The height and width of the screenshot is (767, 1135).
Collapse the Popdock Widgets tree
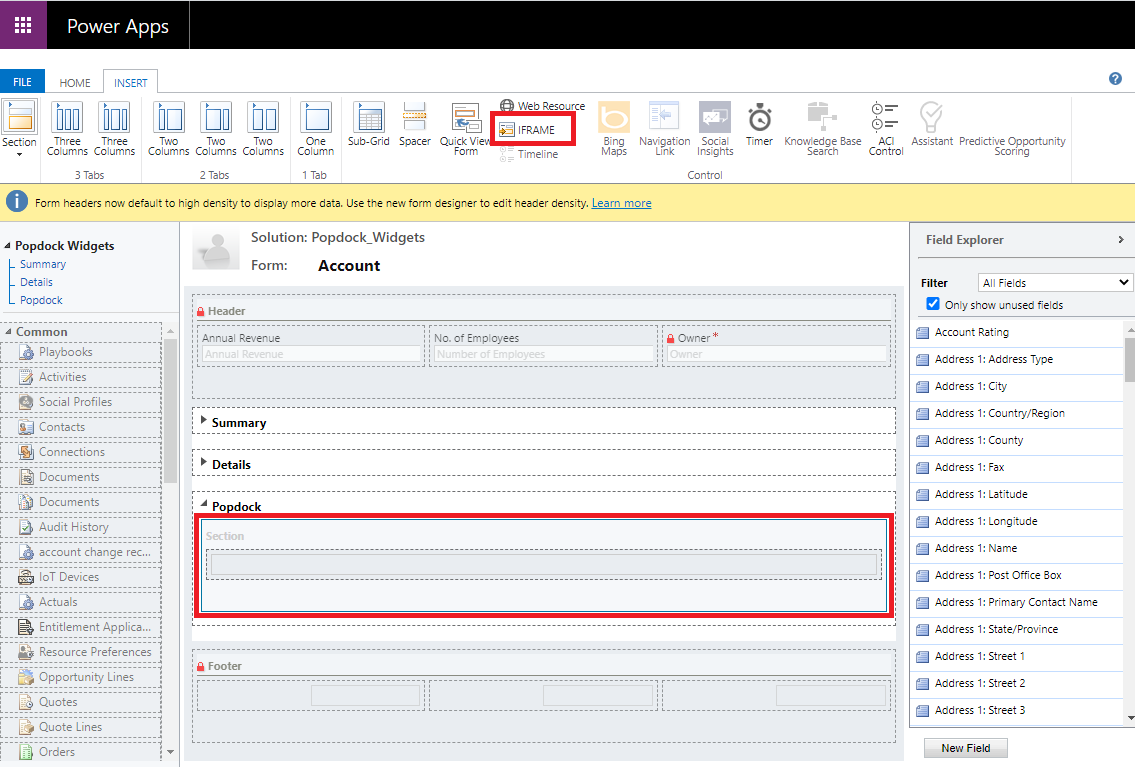pos(8,246)
